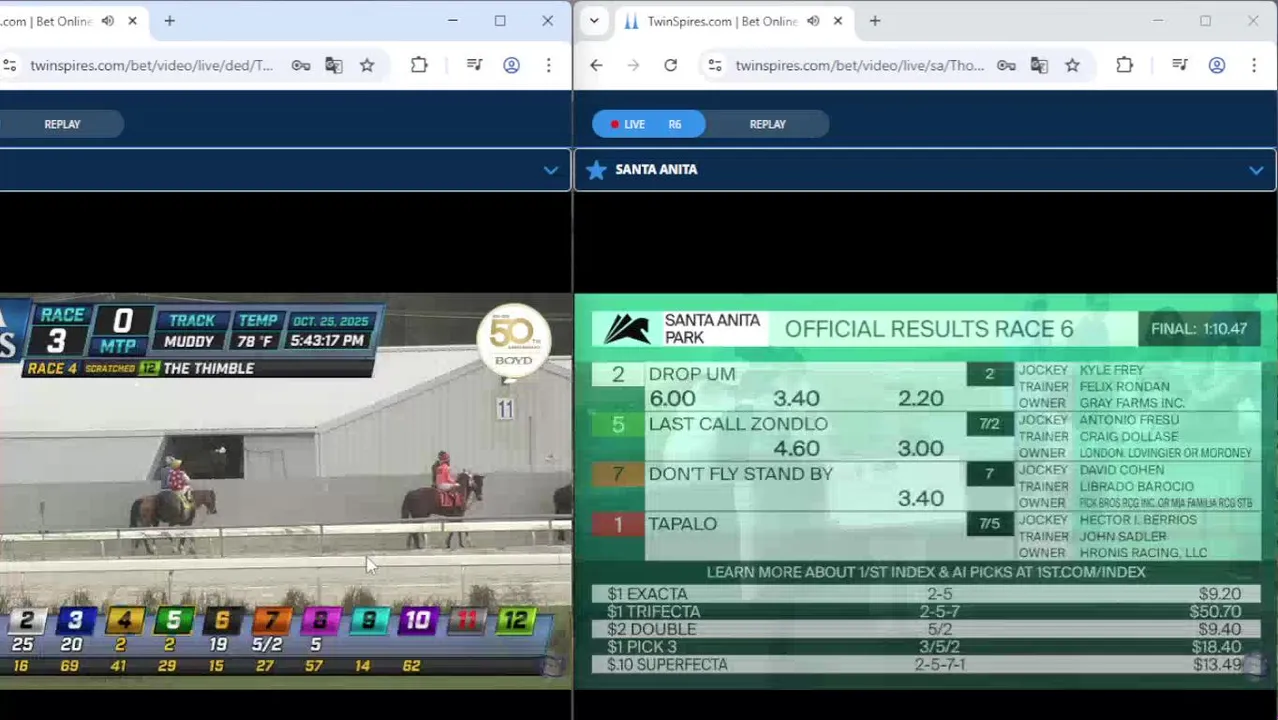Select LIVE R6 toggle in right window
Screen dimensions: 1278x720
[x=649, y=124]
